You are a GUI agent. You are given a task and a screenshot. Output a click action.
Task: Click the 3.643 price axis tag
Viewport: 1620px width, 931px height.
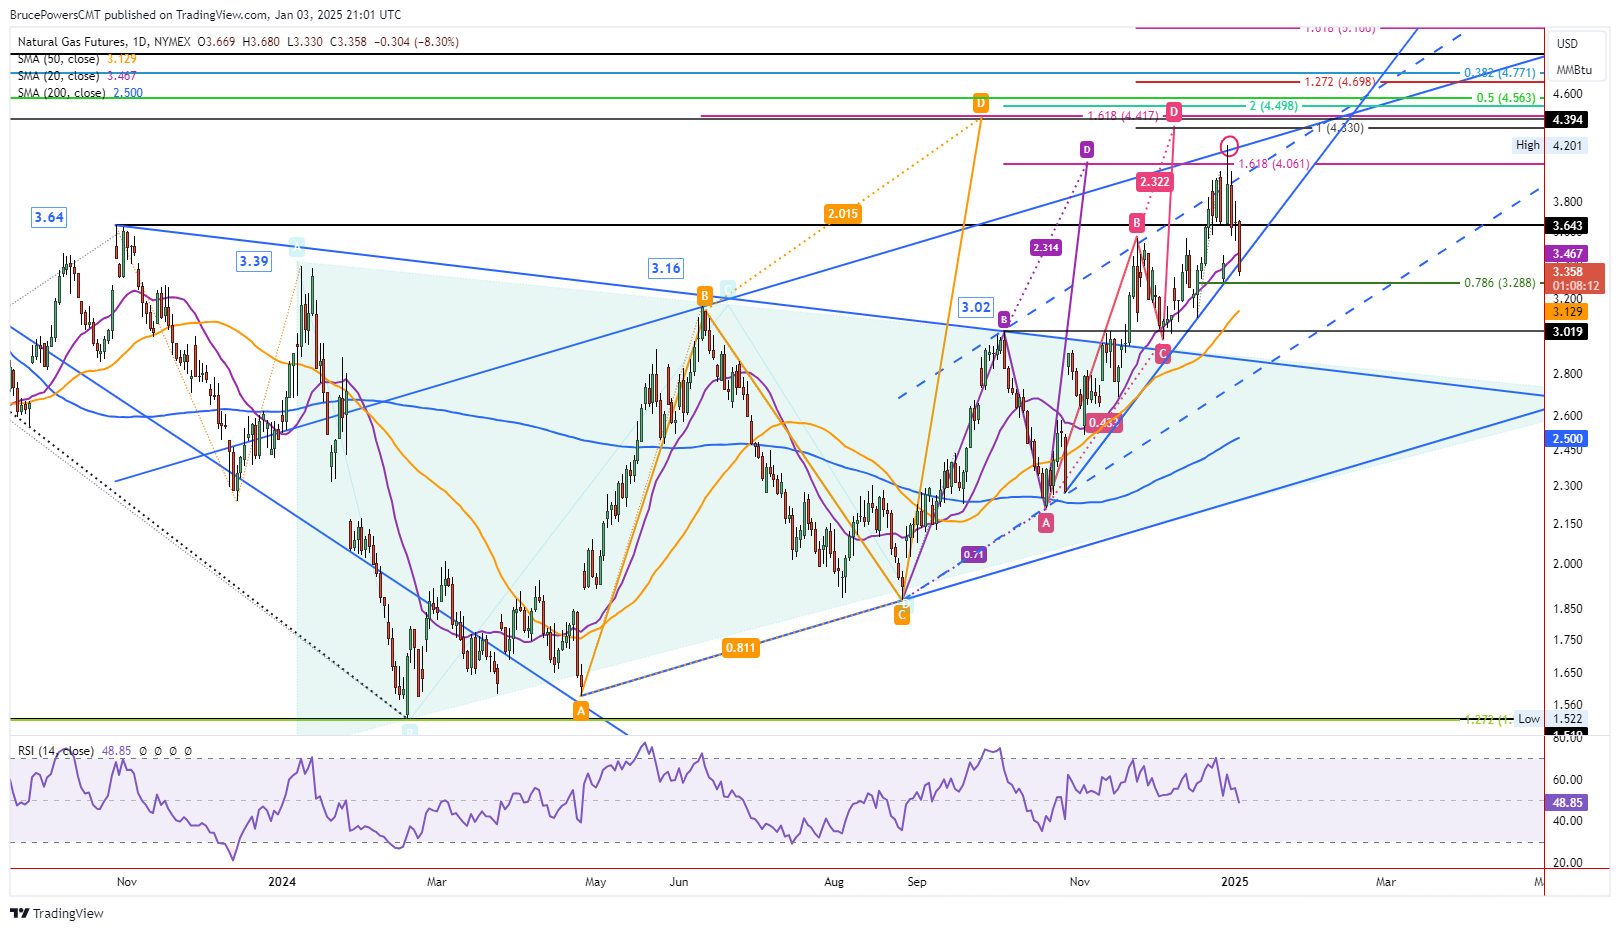point(1567,226)
